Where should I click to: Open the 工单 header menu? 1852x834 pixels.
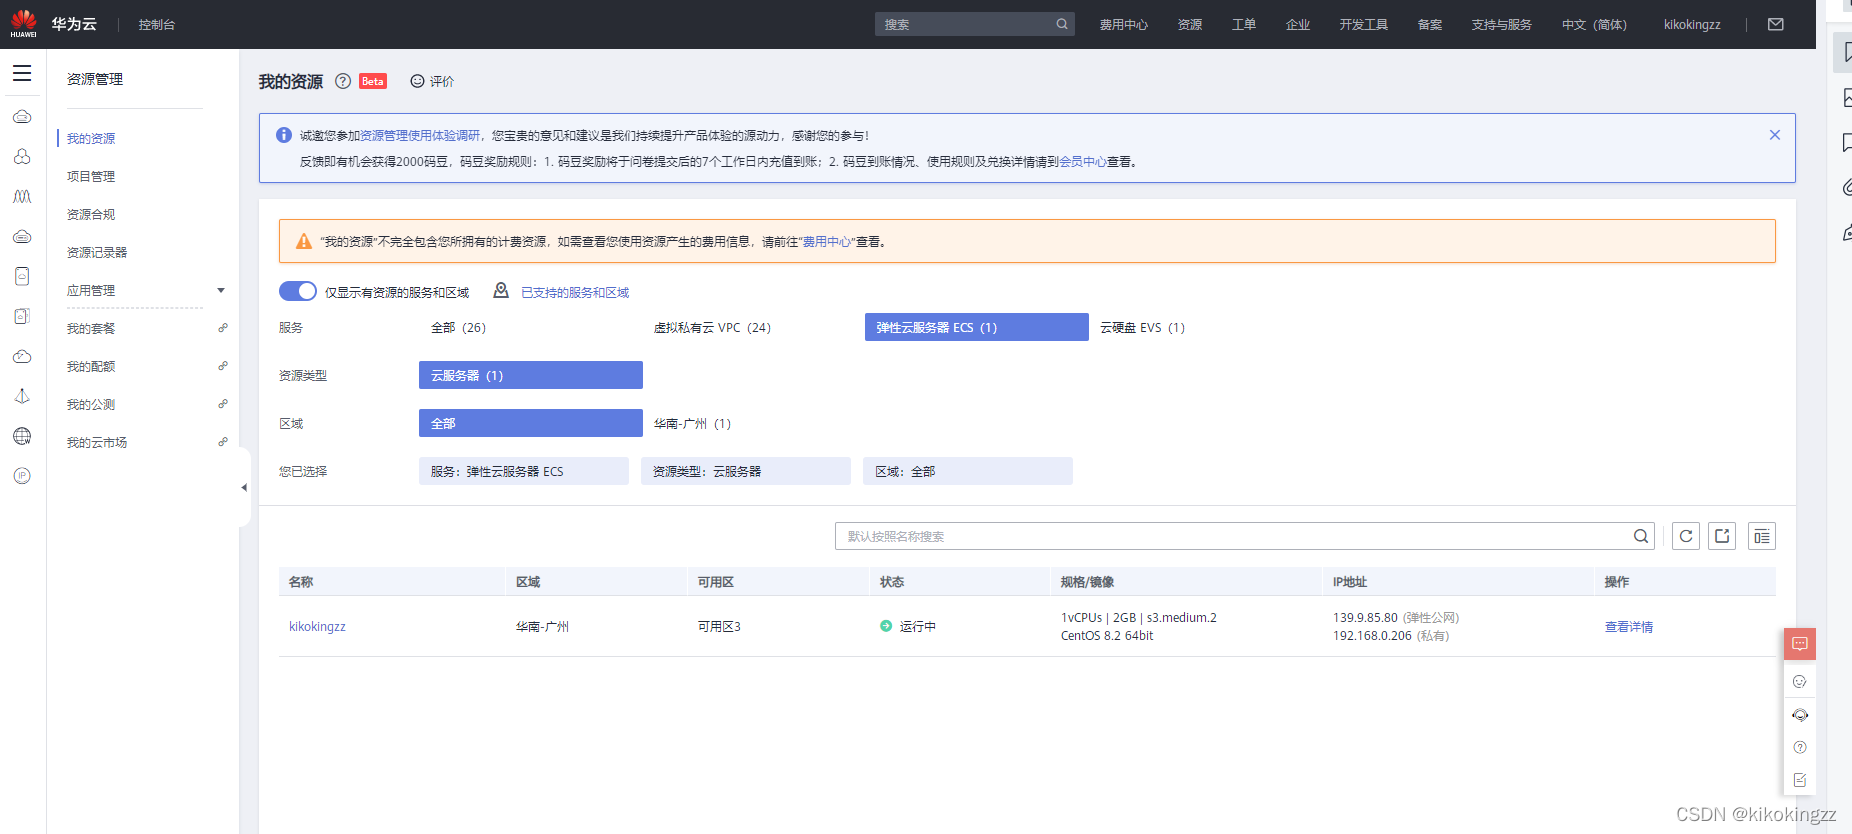[x=1244, y=25]
